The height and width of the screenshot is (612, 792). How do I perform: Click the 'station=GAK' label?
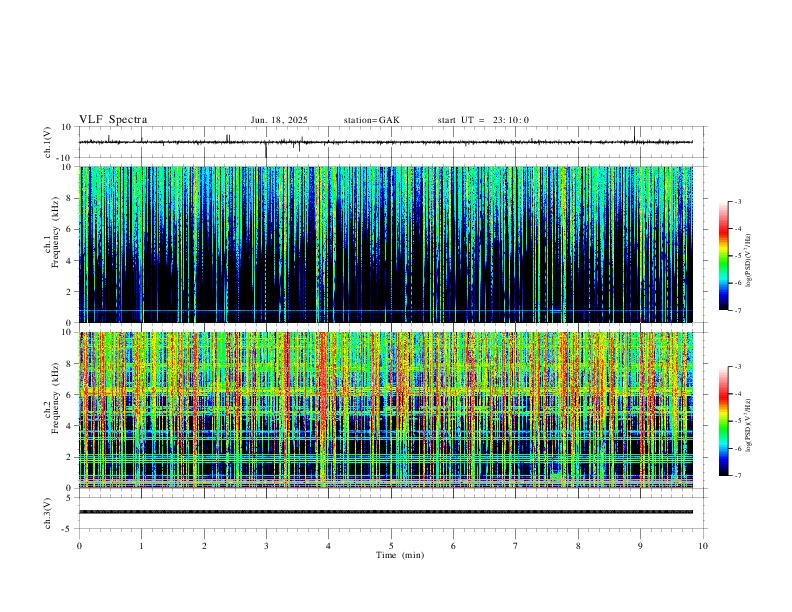(x=371, y=120)
